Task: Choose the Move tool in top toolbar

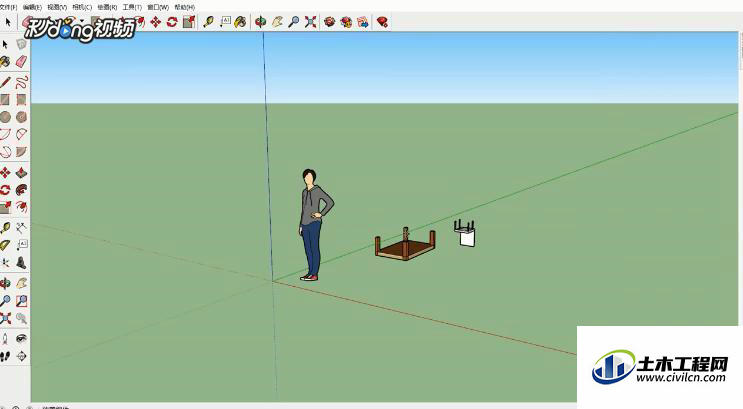Action: tap(155, 22)
